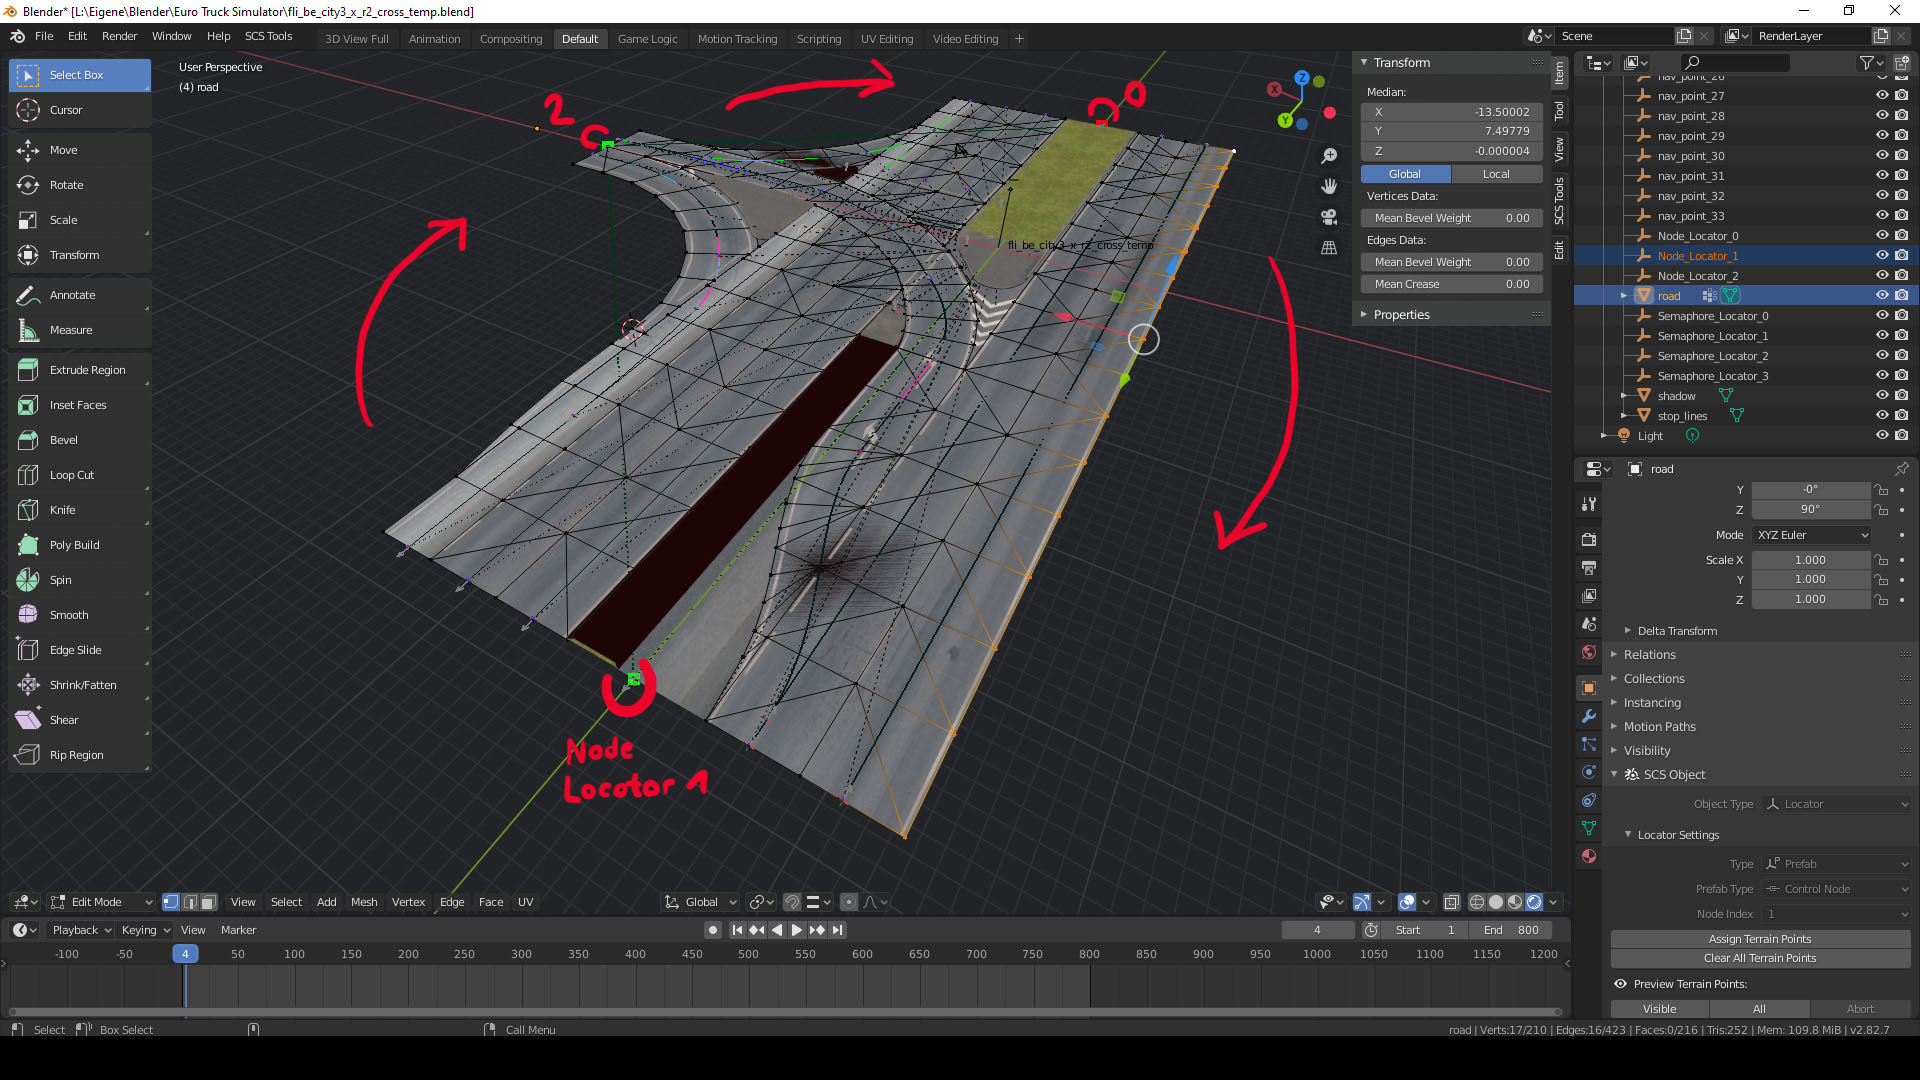The image size is (1920, 1080).
Task: Switch perspective/orthographic grid icon
Action: tap(1329, 248)
